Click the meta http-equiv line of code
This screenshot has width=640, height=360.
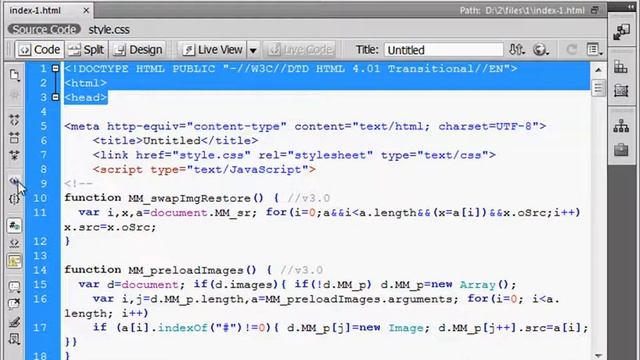305,126
